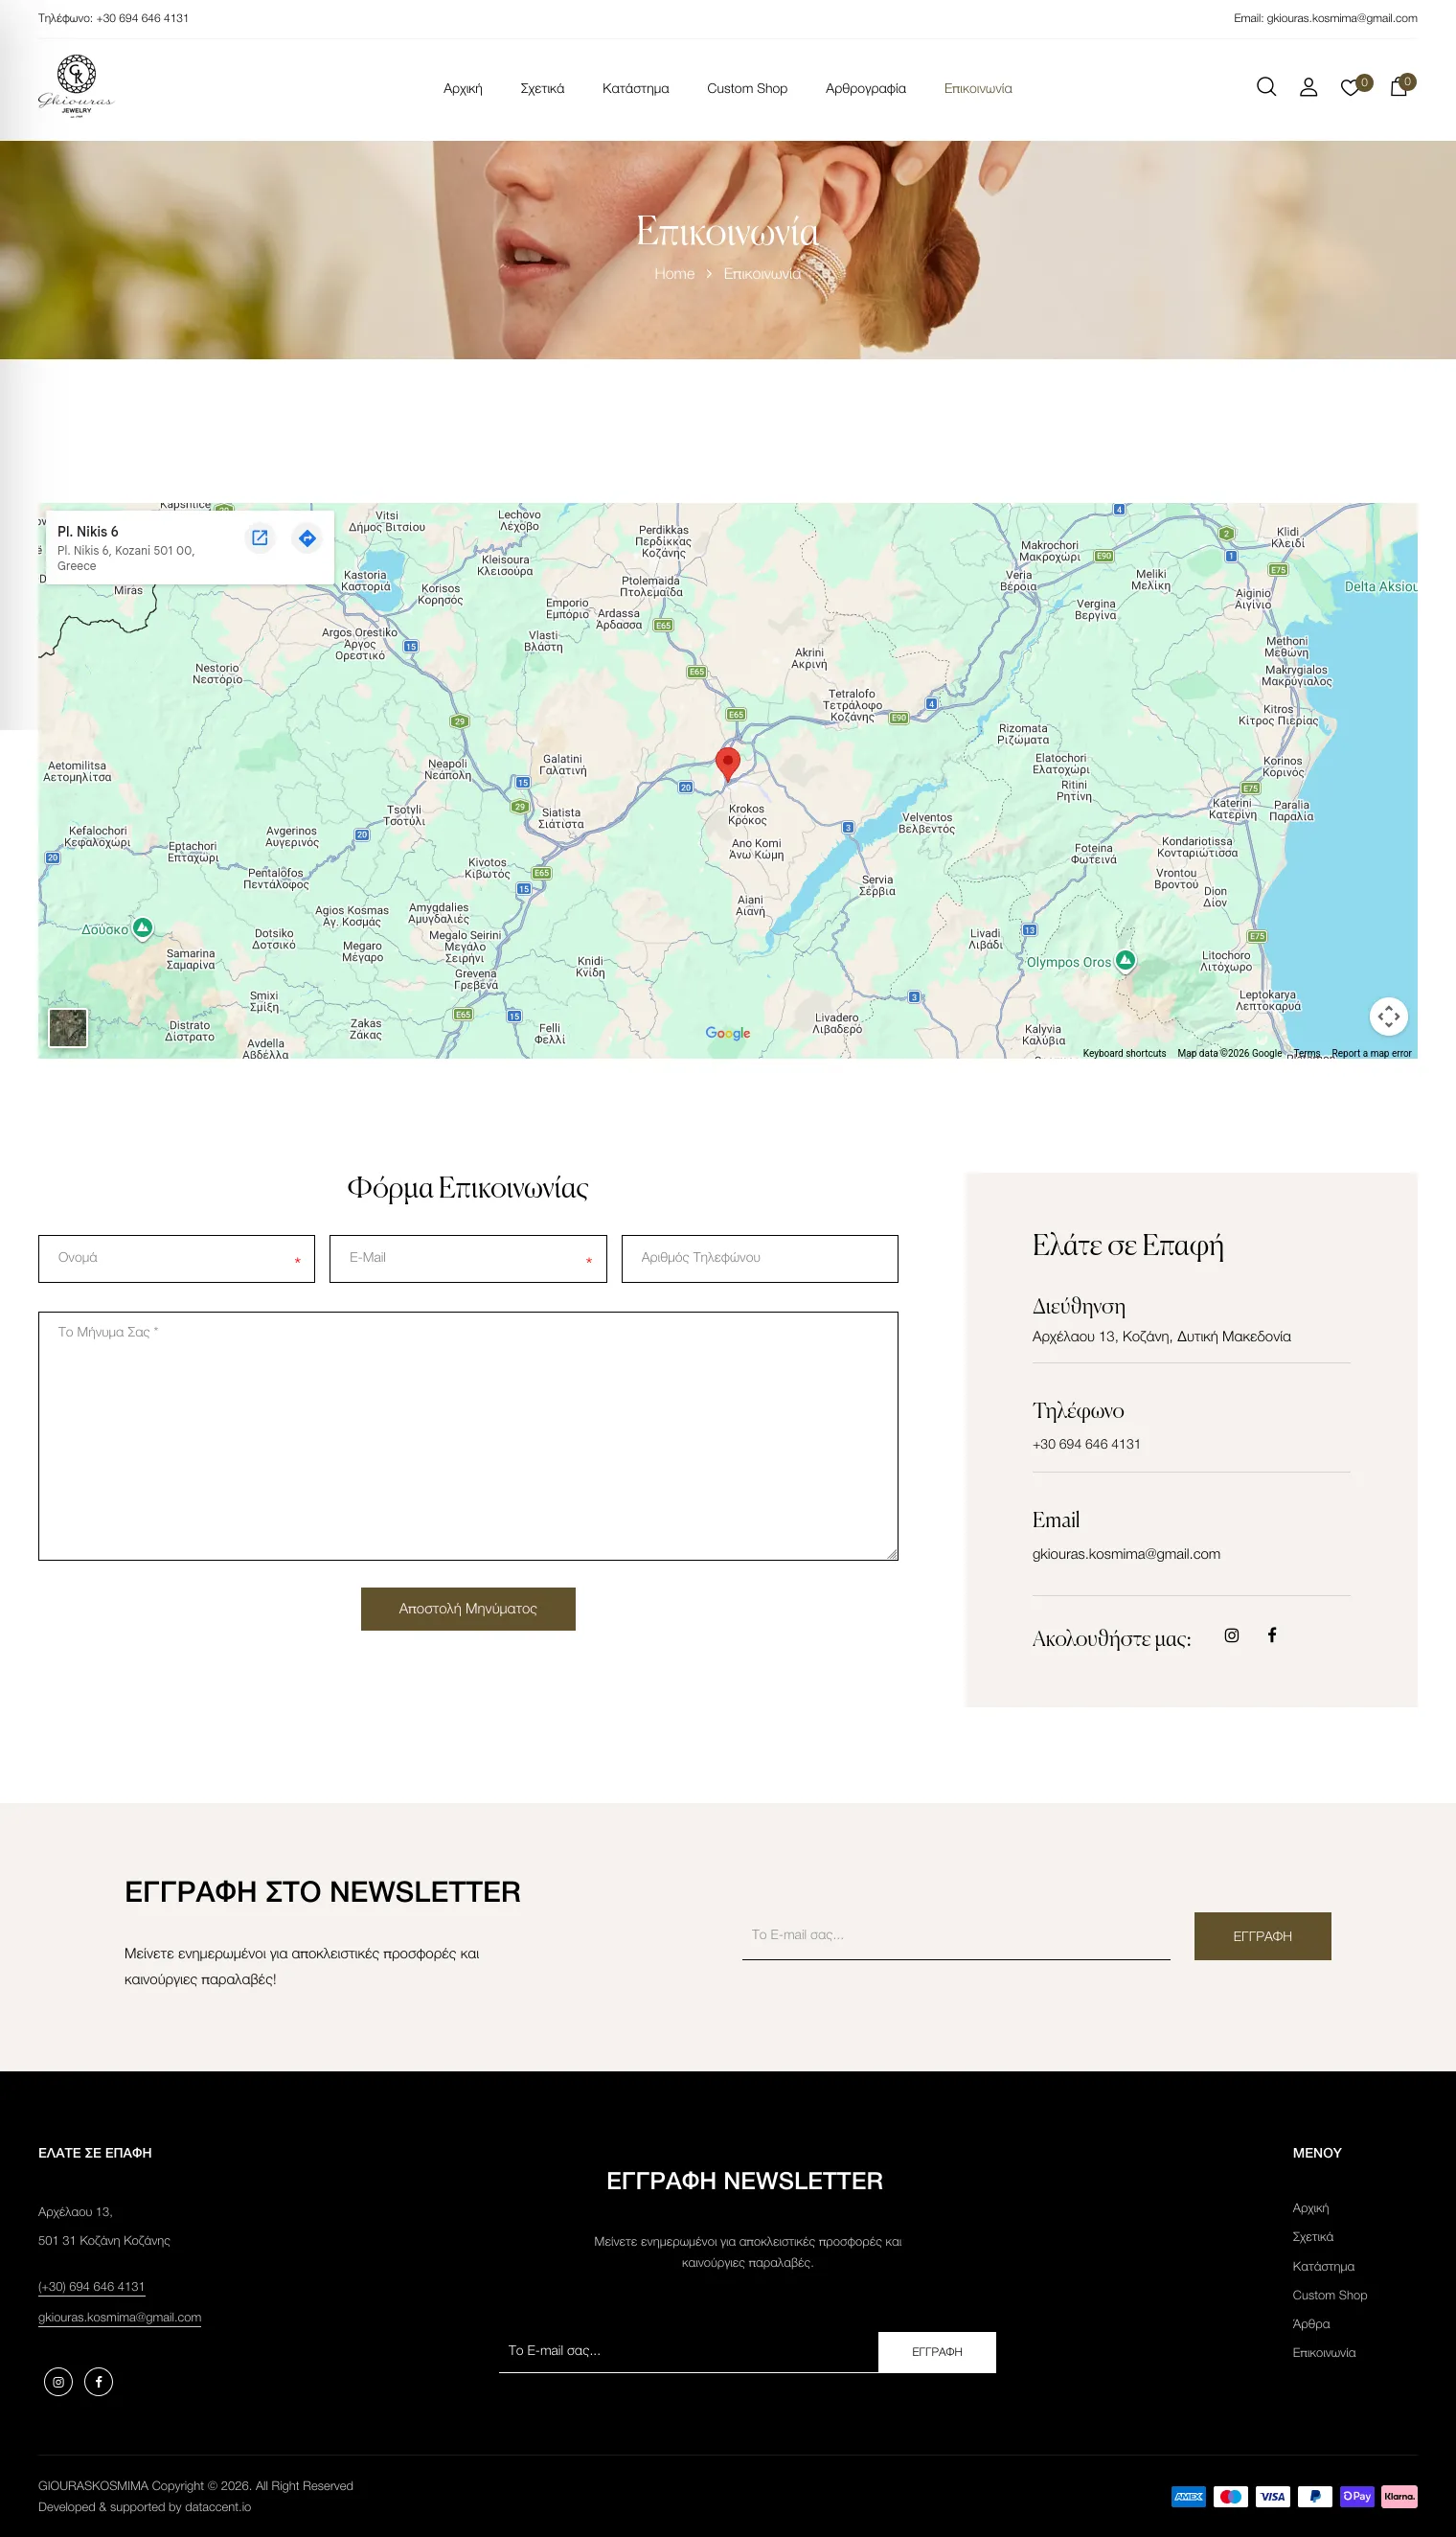
Task: Click the white footer ΕΓΓΡΑΦΗ button
Action: [937, 2351]
